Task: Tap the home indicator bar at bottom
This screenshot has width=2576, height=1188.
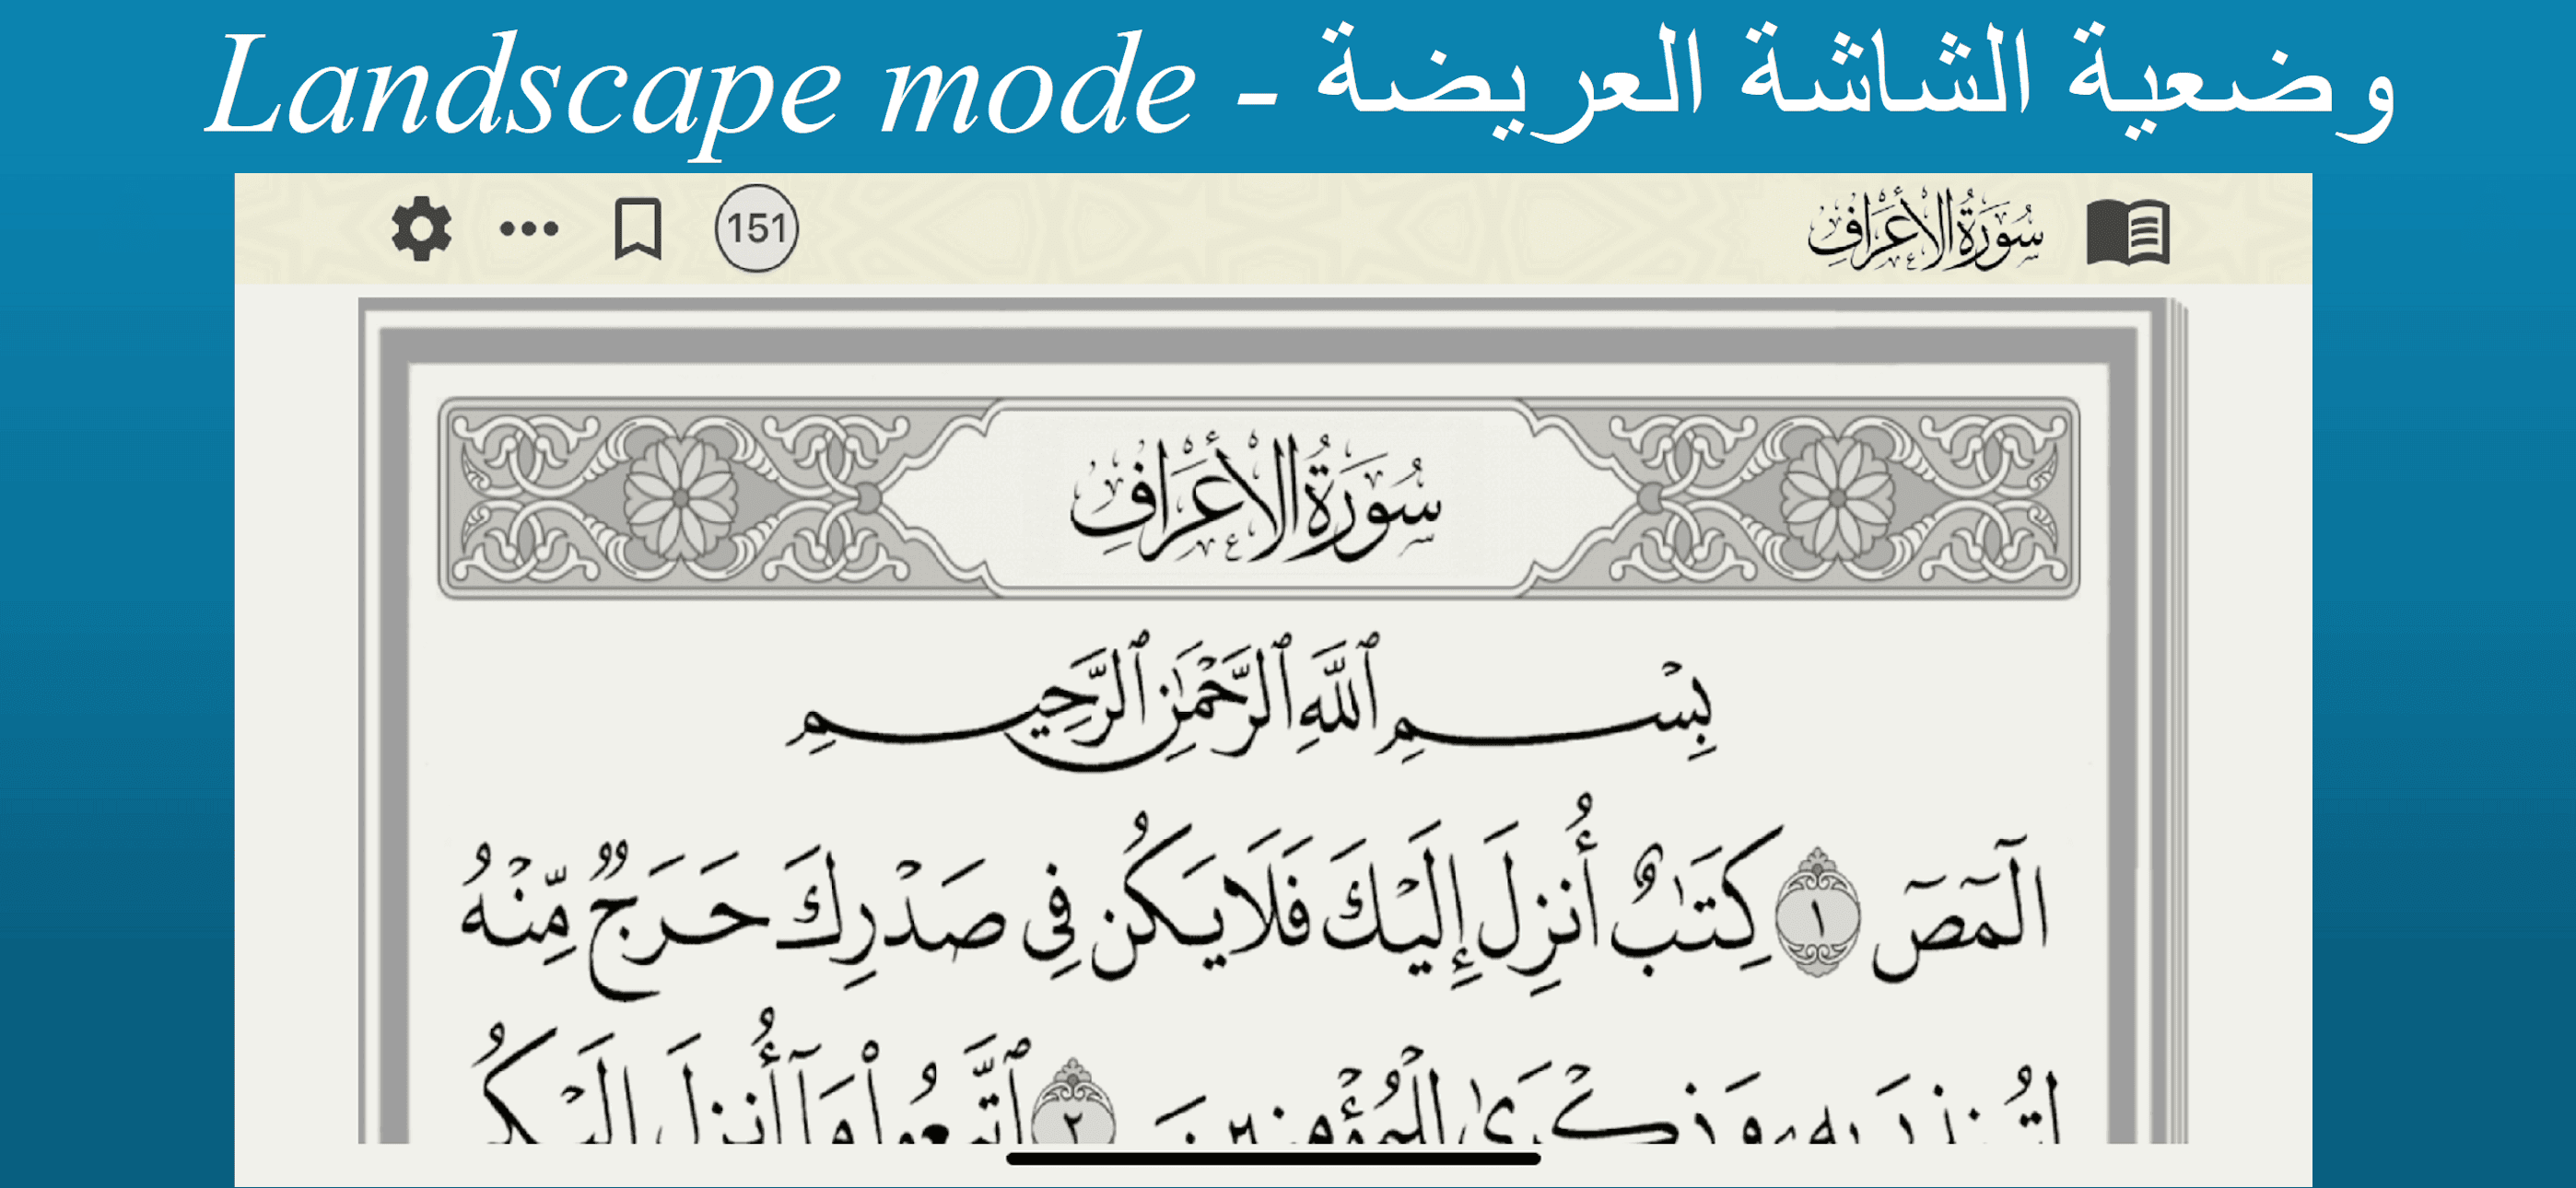Action: point(1273,1159)
